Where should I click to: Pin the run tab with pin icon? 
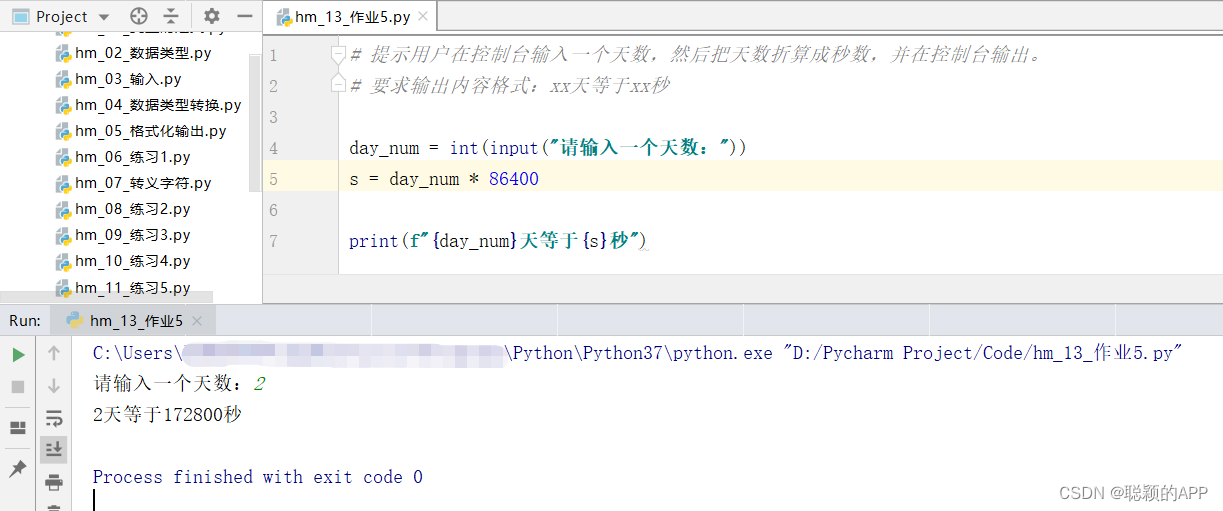pyautogui.click(x=18, y=468)
